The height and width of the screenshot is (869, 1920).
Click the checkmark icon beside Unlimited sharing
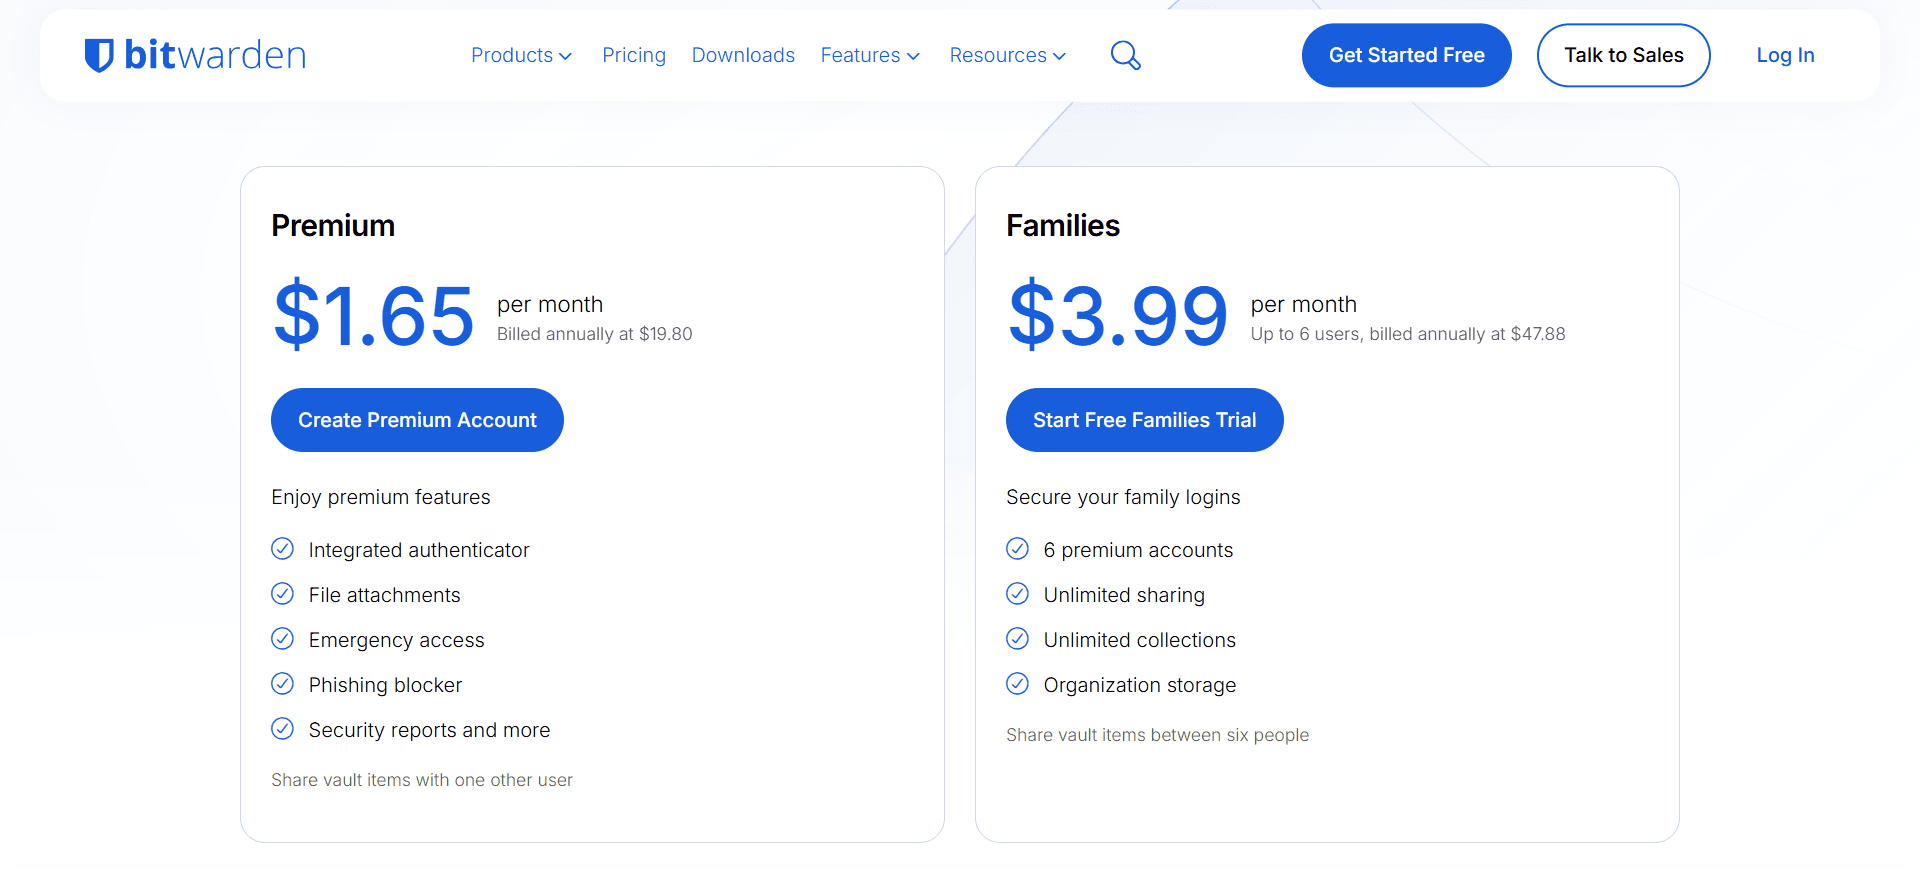[1018, 594]
